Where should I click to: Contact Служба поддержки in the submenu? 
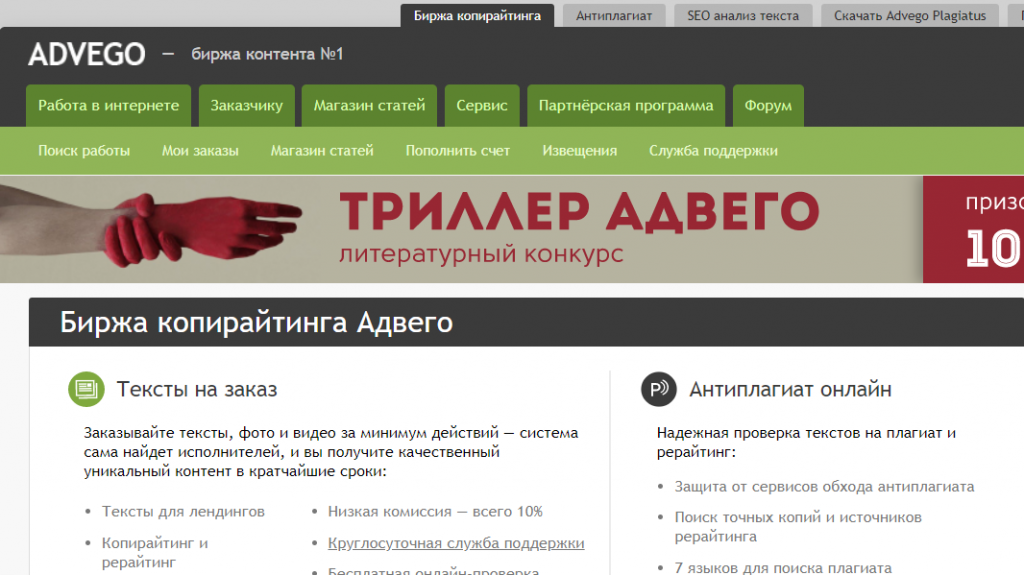[713, 151]
